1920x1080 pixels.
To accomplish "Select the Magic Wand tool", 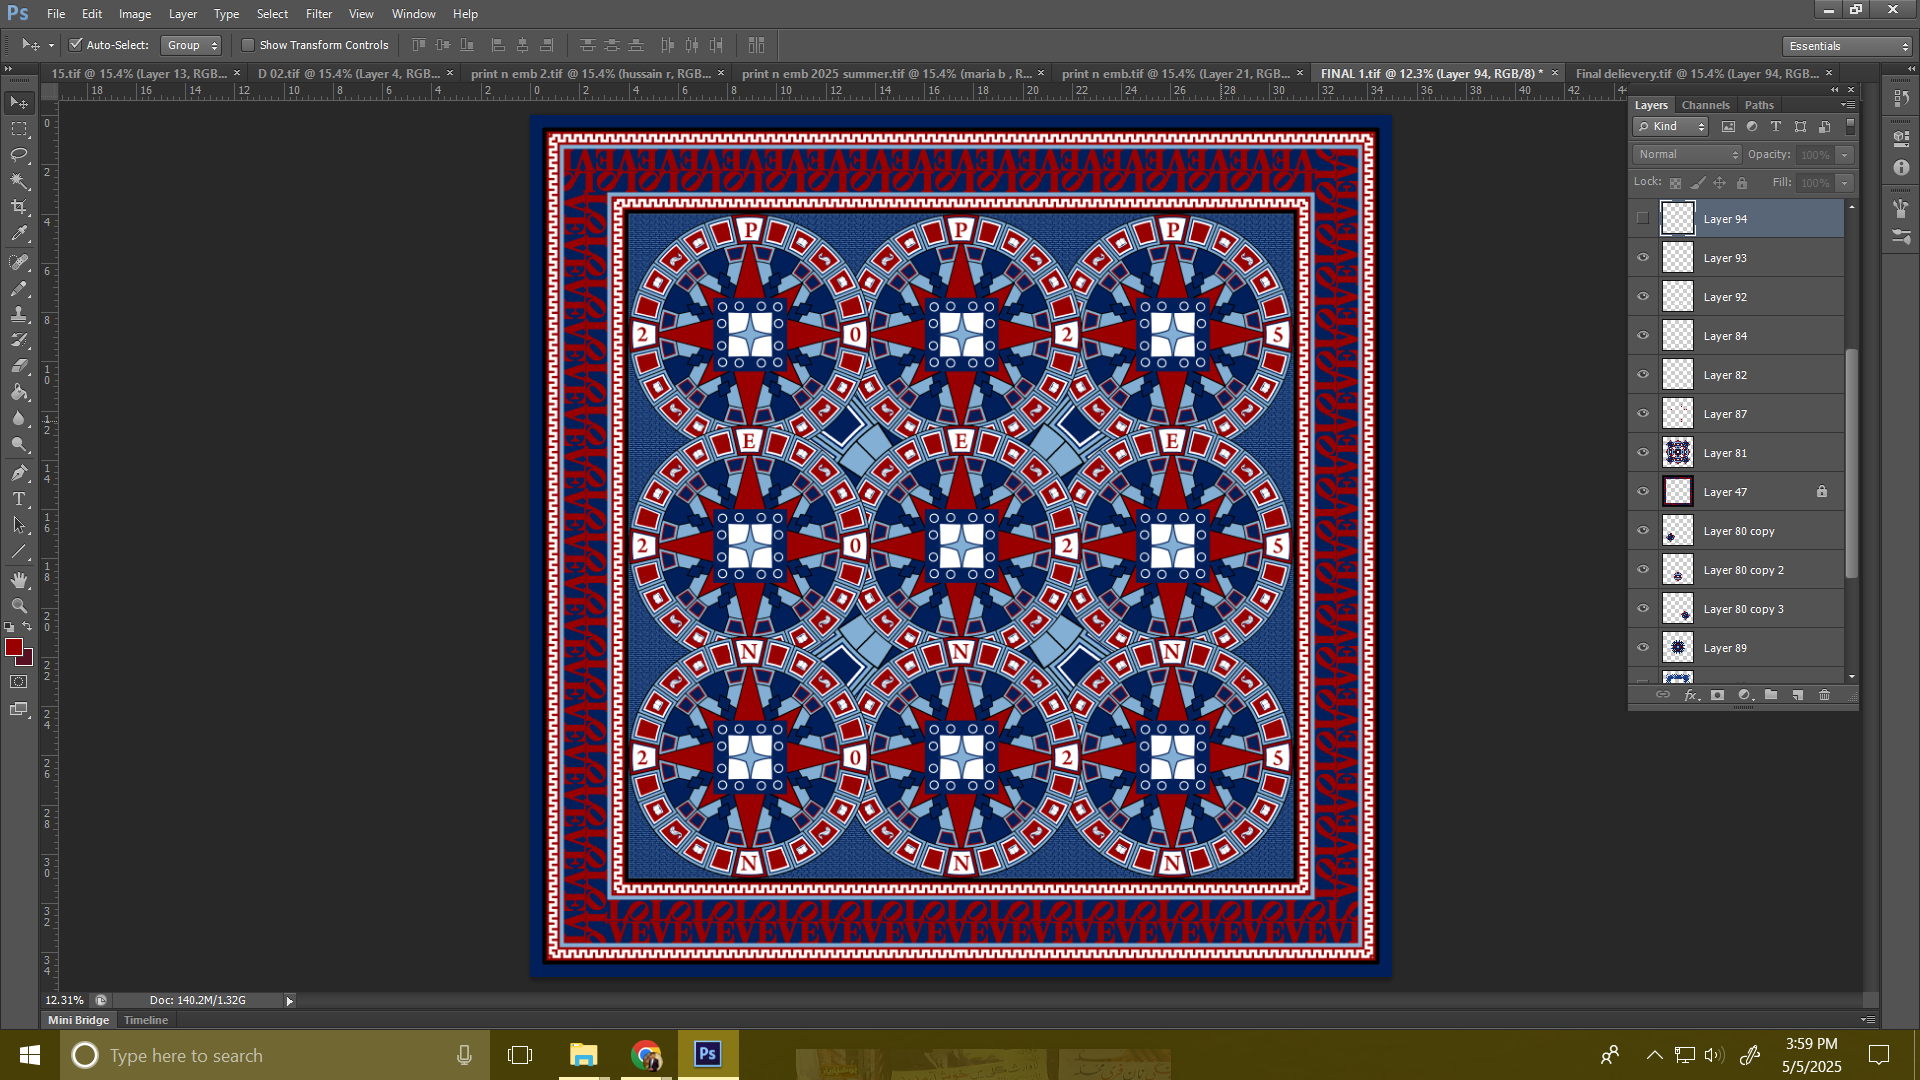I will point(19,181).
